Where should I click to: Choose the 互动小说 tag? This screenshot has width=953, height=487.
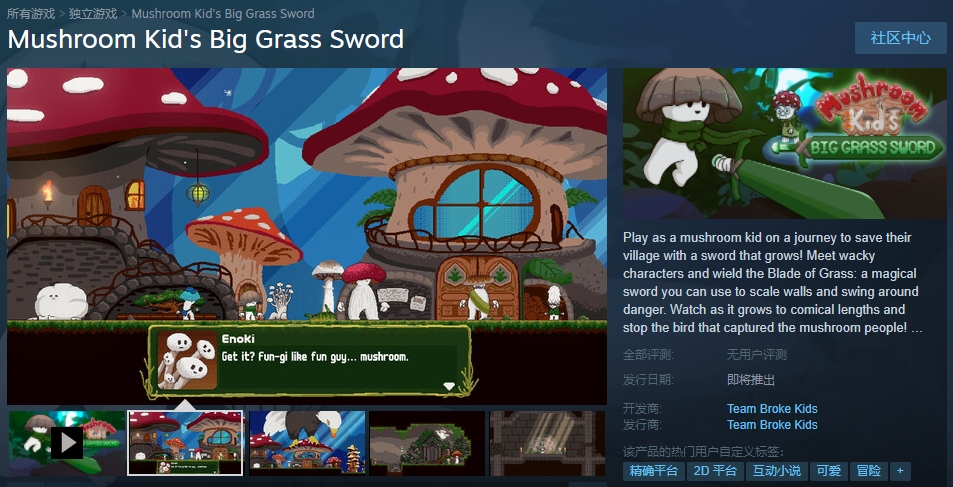coord(777,471)
